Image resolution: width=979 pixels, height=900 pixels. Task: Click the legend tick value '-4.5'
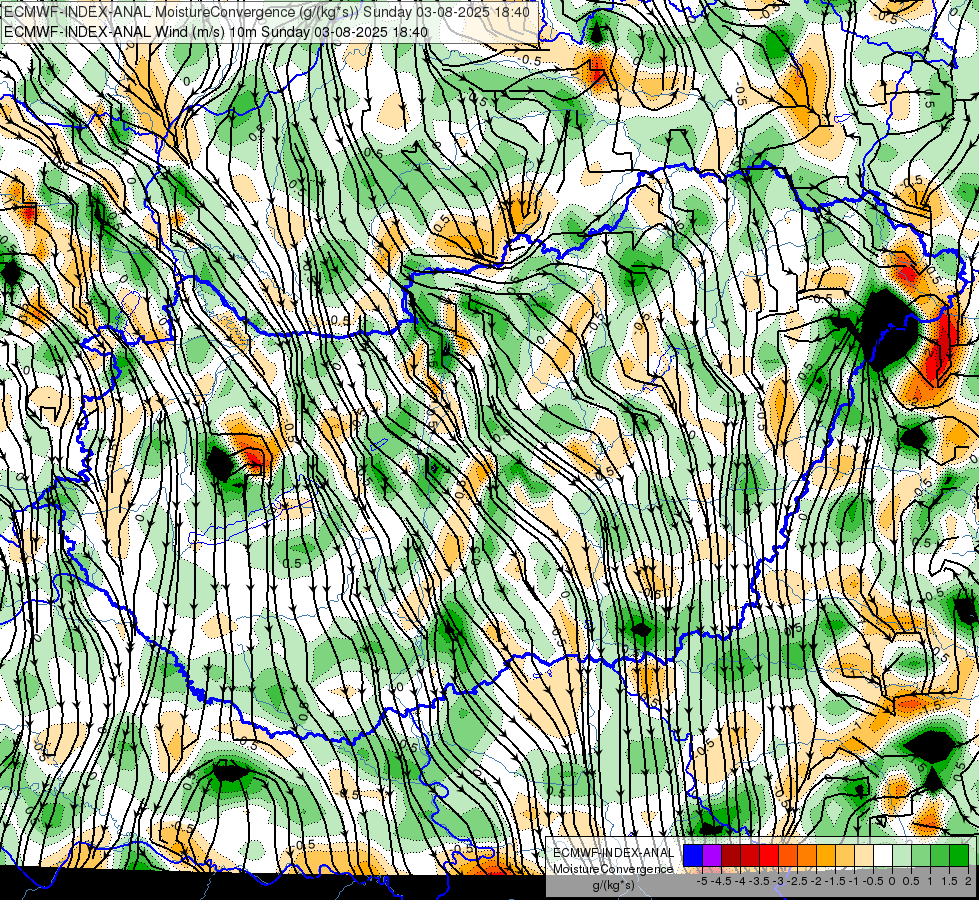[721, 881]
